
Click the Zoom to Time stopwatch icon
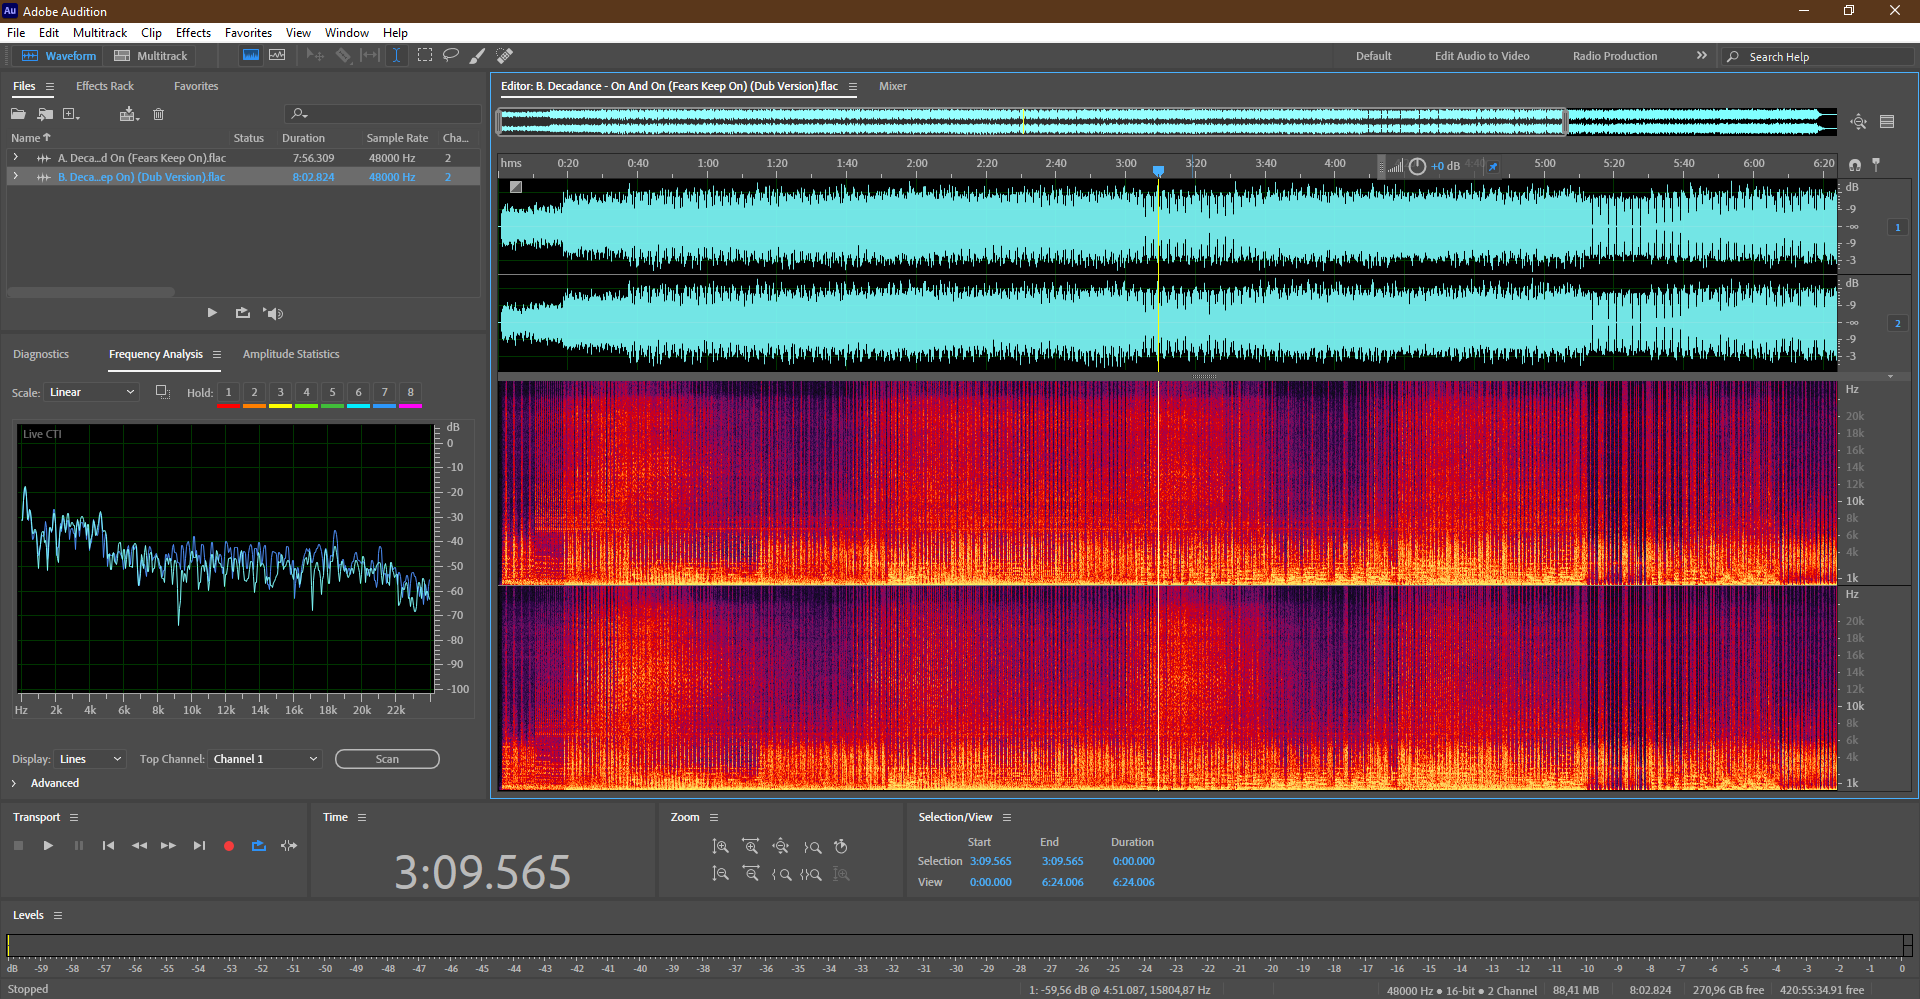[x=841, y=847]
